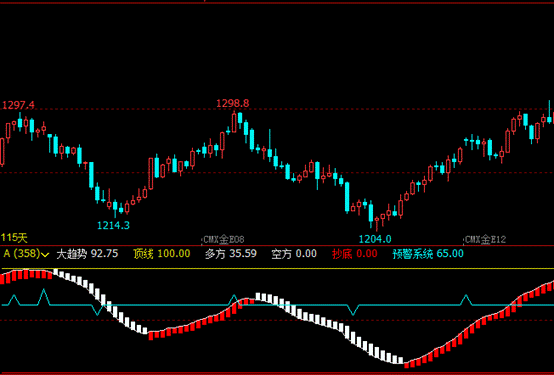Image resolution: width=554 pixels, height=375 pixels.
Task: Click the yellow 顶线 line in indicator panel
Action: (x=277, y=269)
